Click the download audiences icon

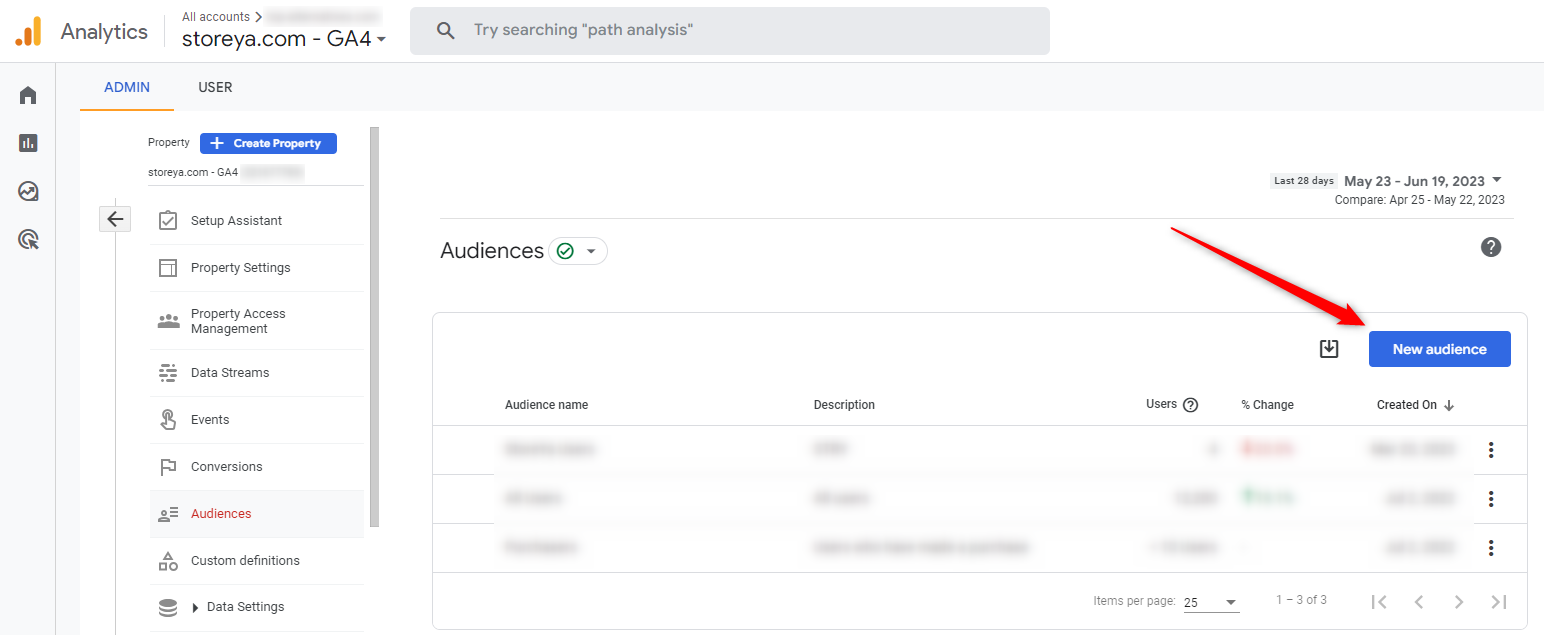pyautogui.click(x=1328, y=349)
